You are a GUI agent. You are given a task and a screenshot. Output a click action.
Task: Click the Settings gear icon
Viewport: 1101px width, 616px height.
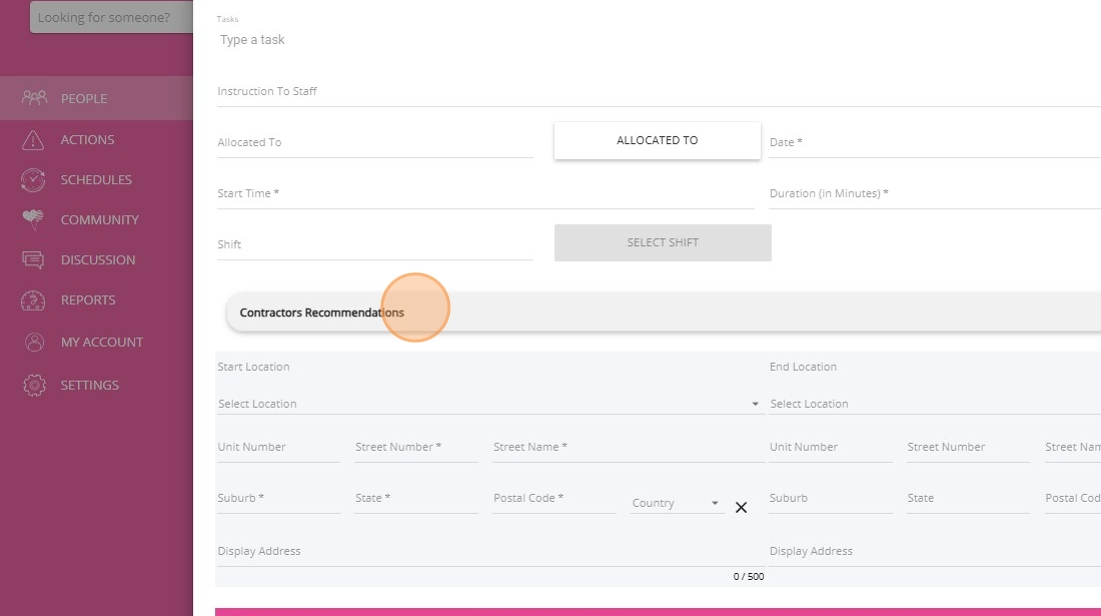(34, 385)
